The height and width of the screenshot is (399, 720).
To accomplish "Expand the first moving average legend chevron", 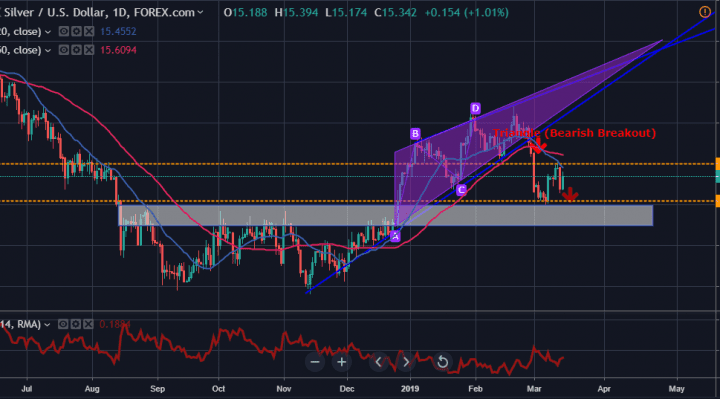I will 48,32.
